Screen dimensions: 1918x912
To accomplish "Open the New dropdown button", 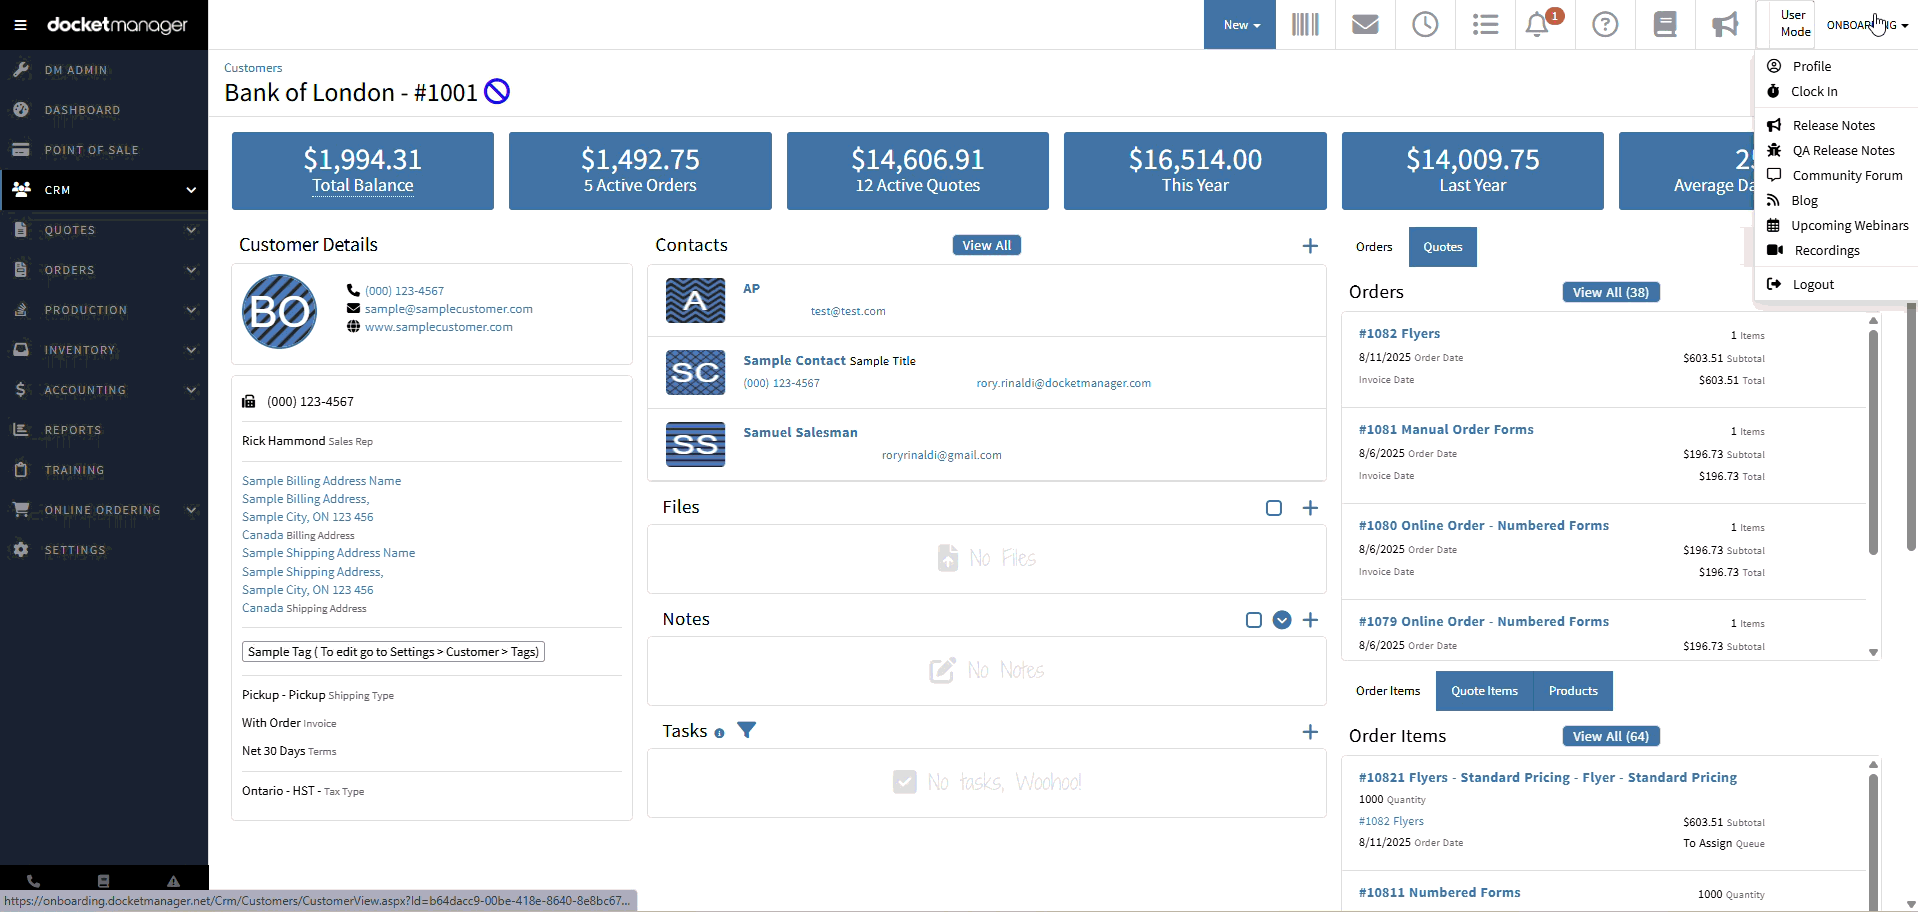I will (1240, 25).
